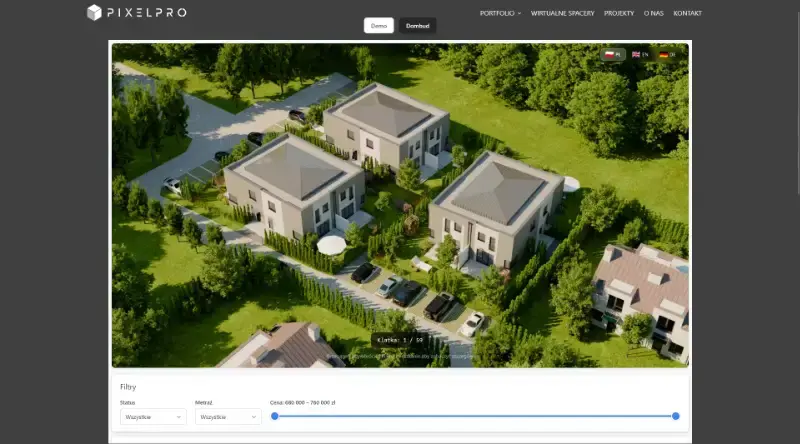Viewport: 800px width, 444px height.
Task: Go to Wirtualne Spacery page
Action: 562,13
